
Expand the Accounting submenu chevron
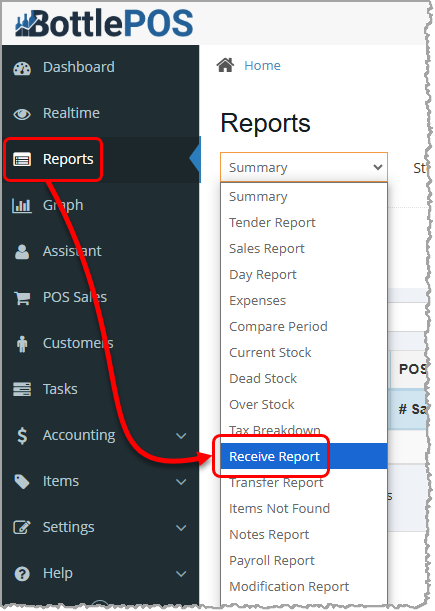[181, 436]
